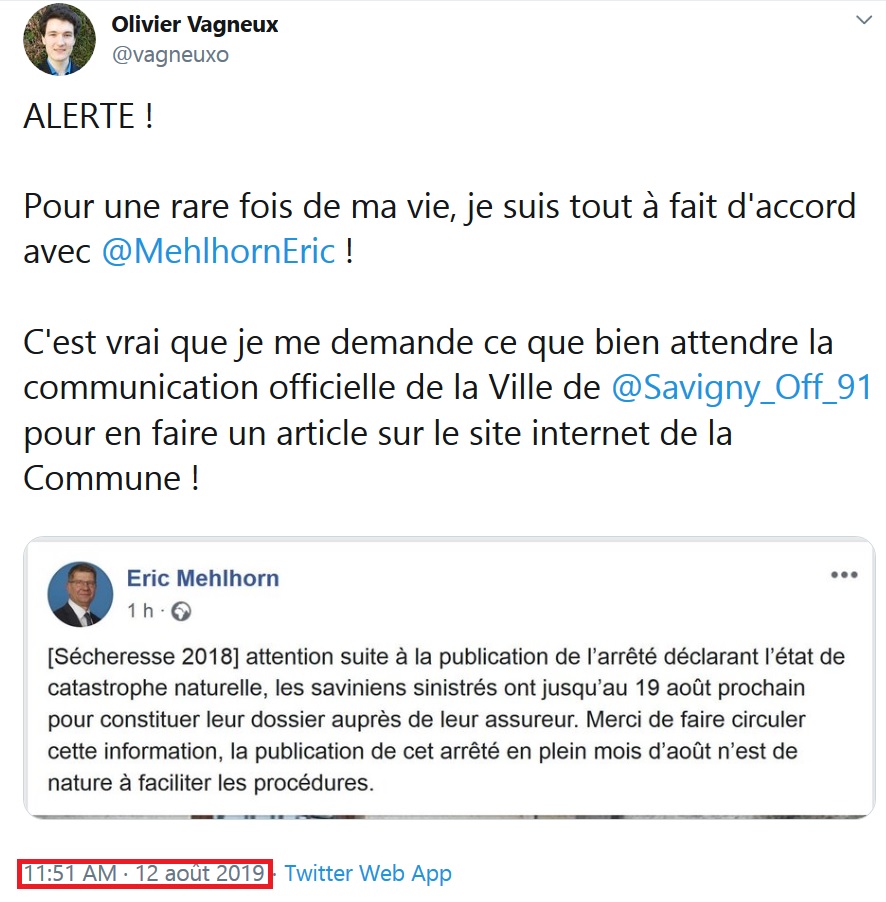Image resolution: width=886 pixels, height=902 pixels.
Task: Open the Olivier Vagneux display name link
Action: pyautogui.click(x=194, y=25)
